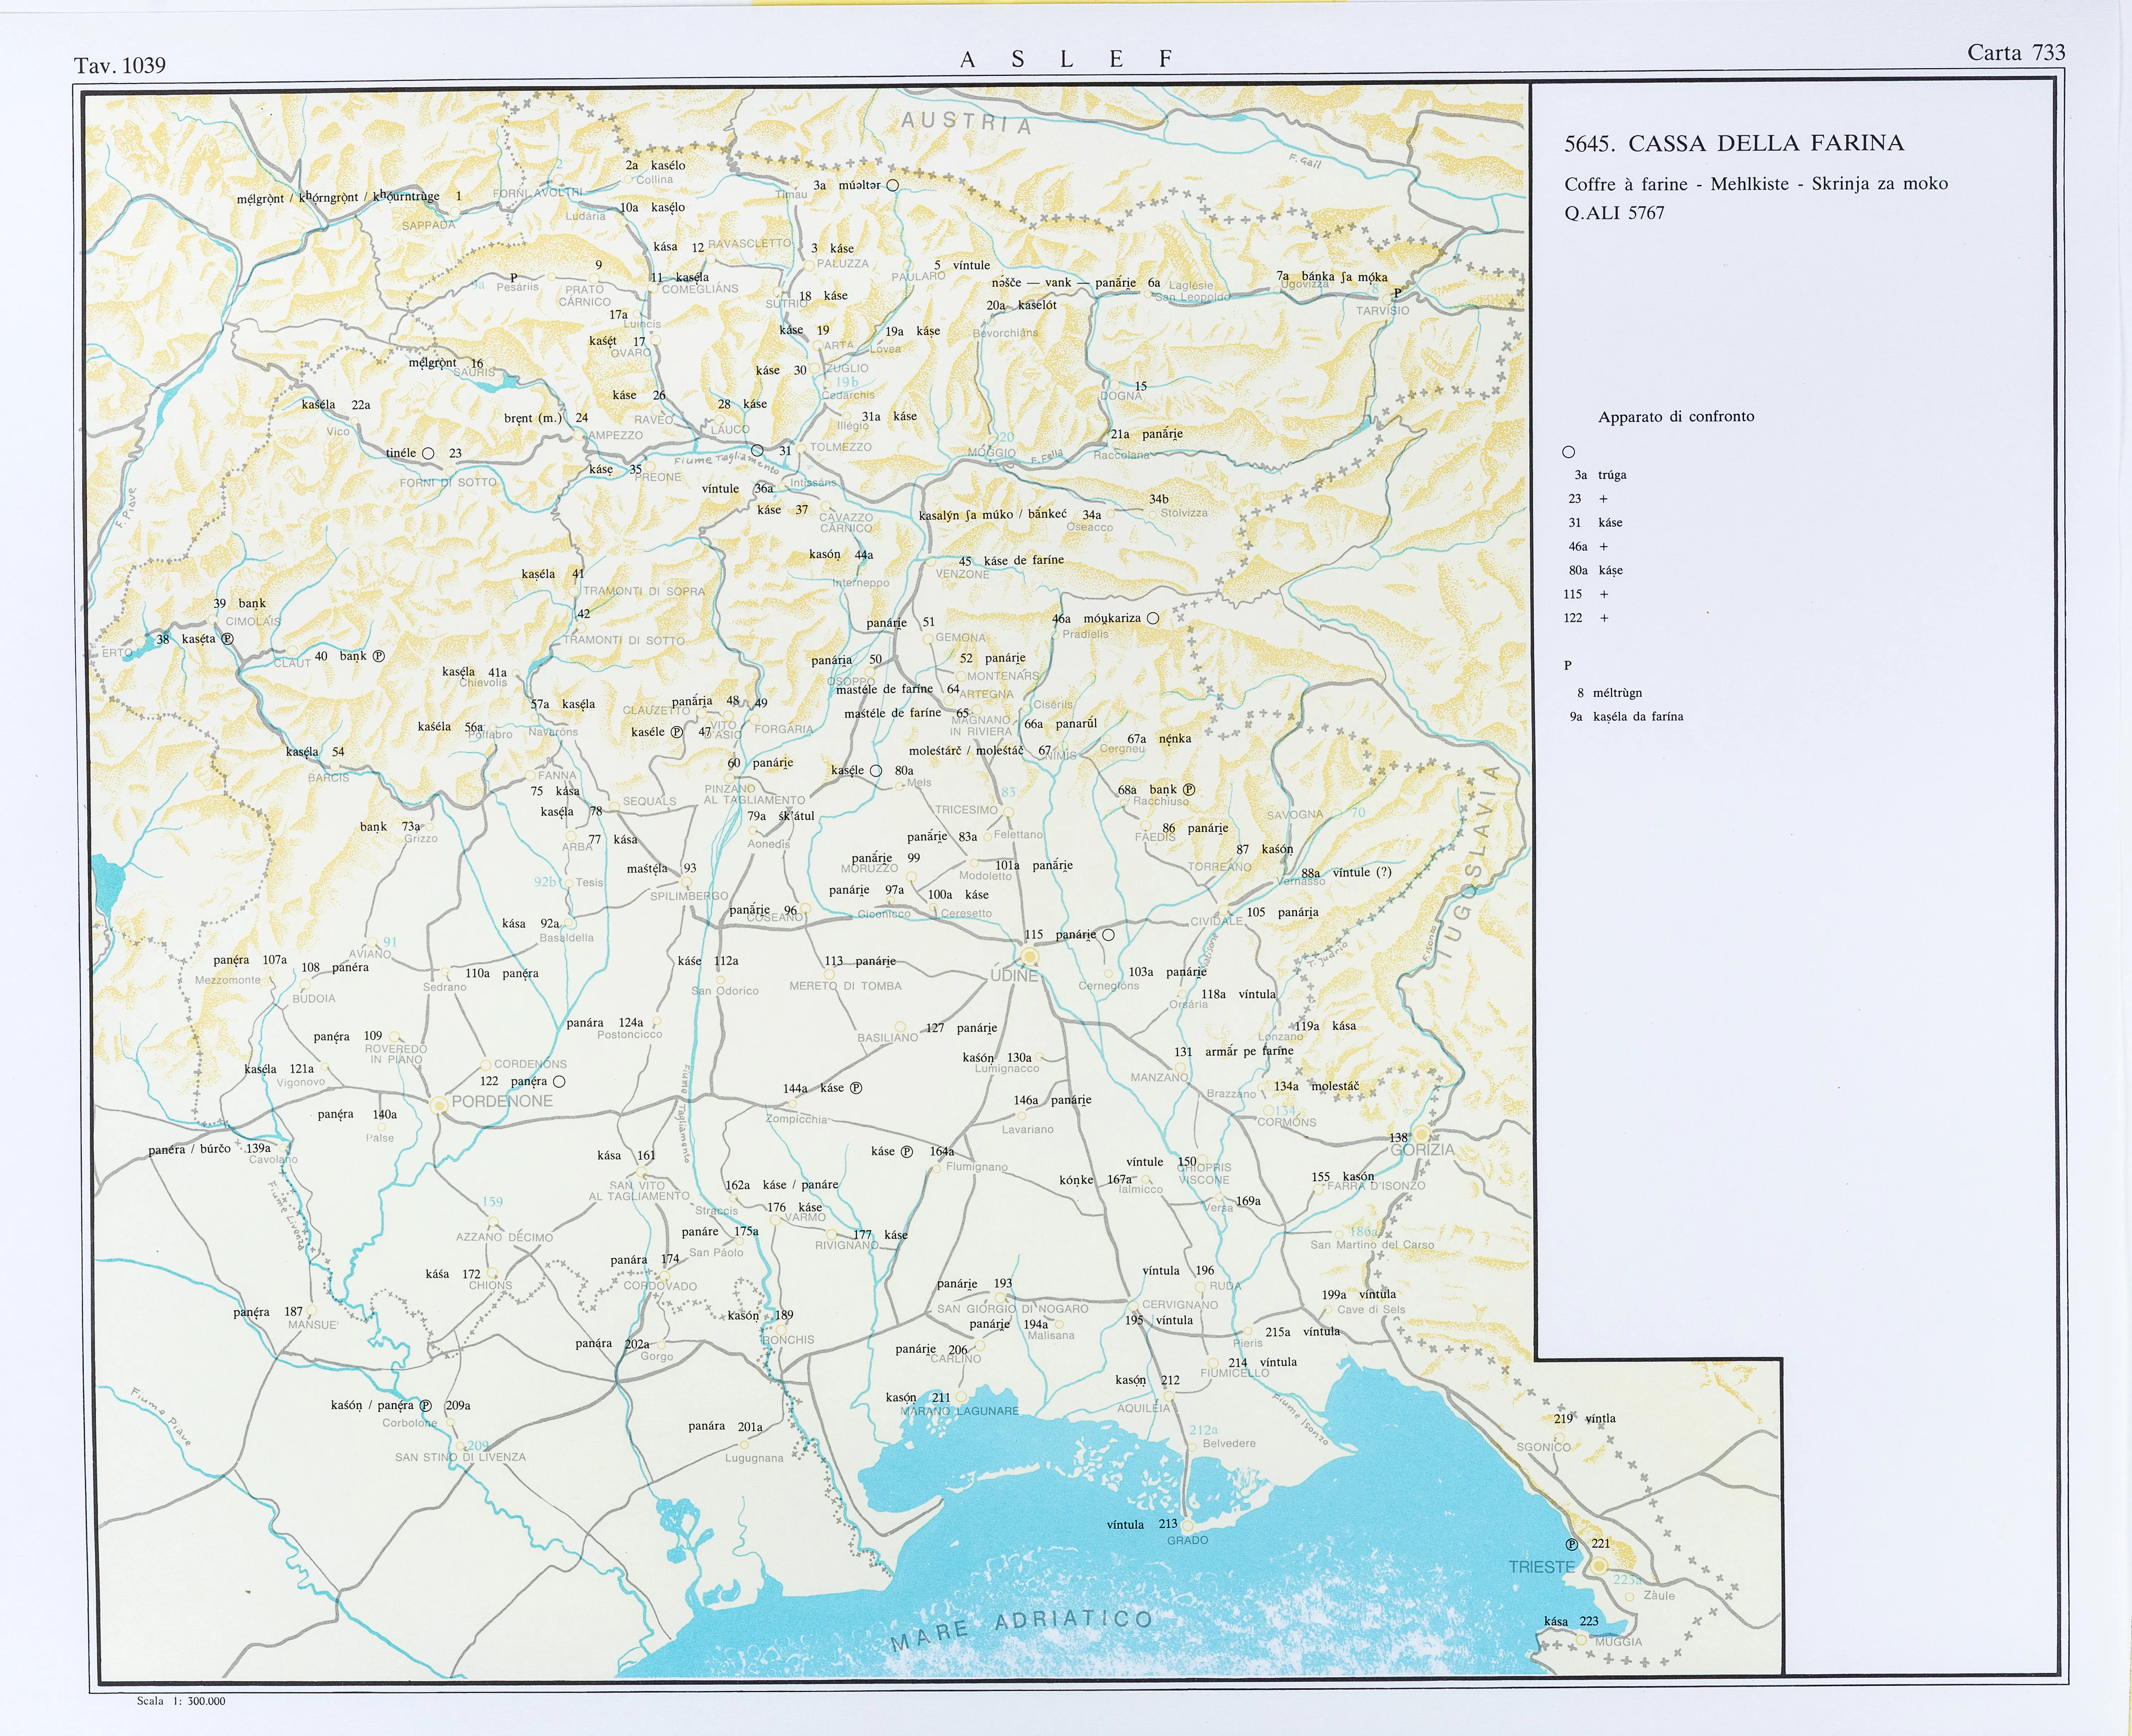Viewport: 2132px width, 1736px height.
Task: Click the circle marker after móukariza 46a
Action: tap(1153, 618)
